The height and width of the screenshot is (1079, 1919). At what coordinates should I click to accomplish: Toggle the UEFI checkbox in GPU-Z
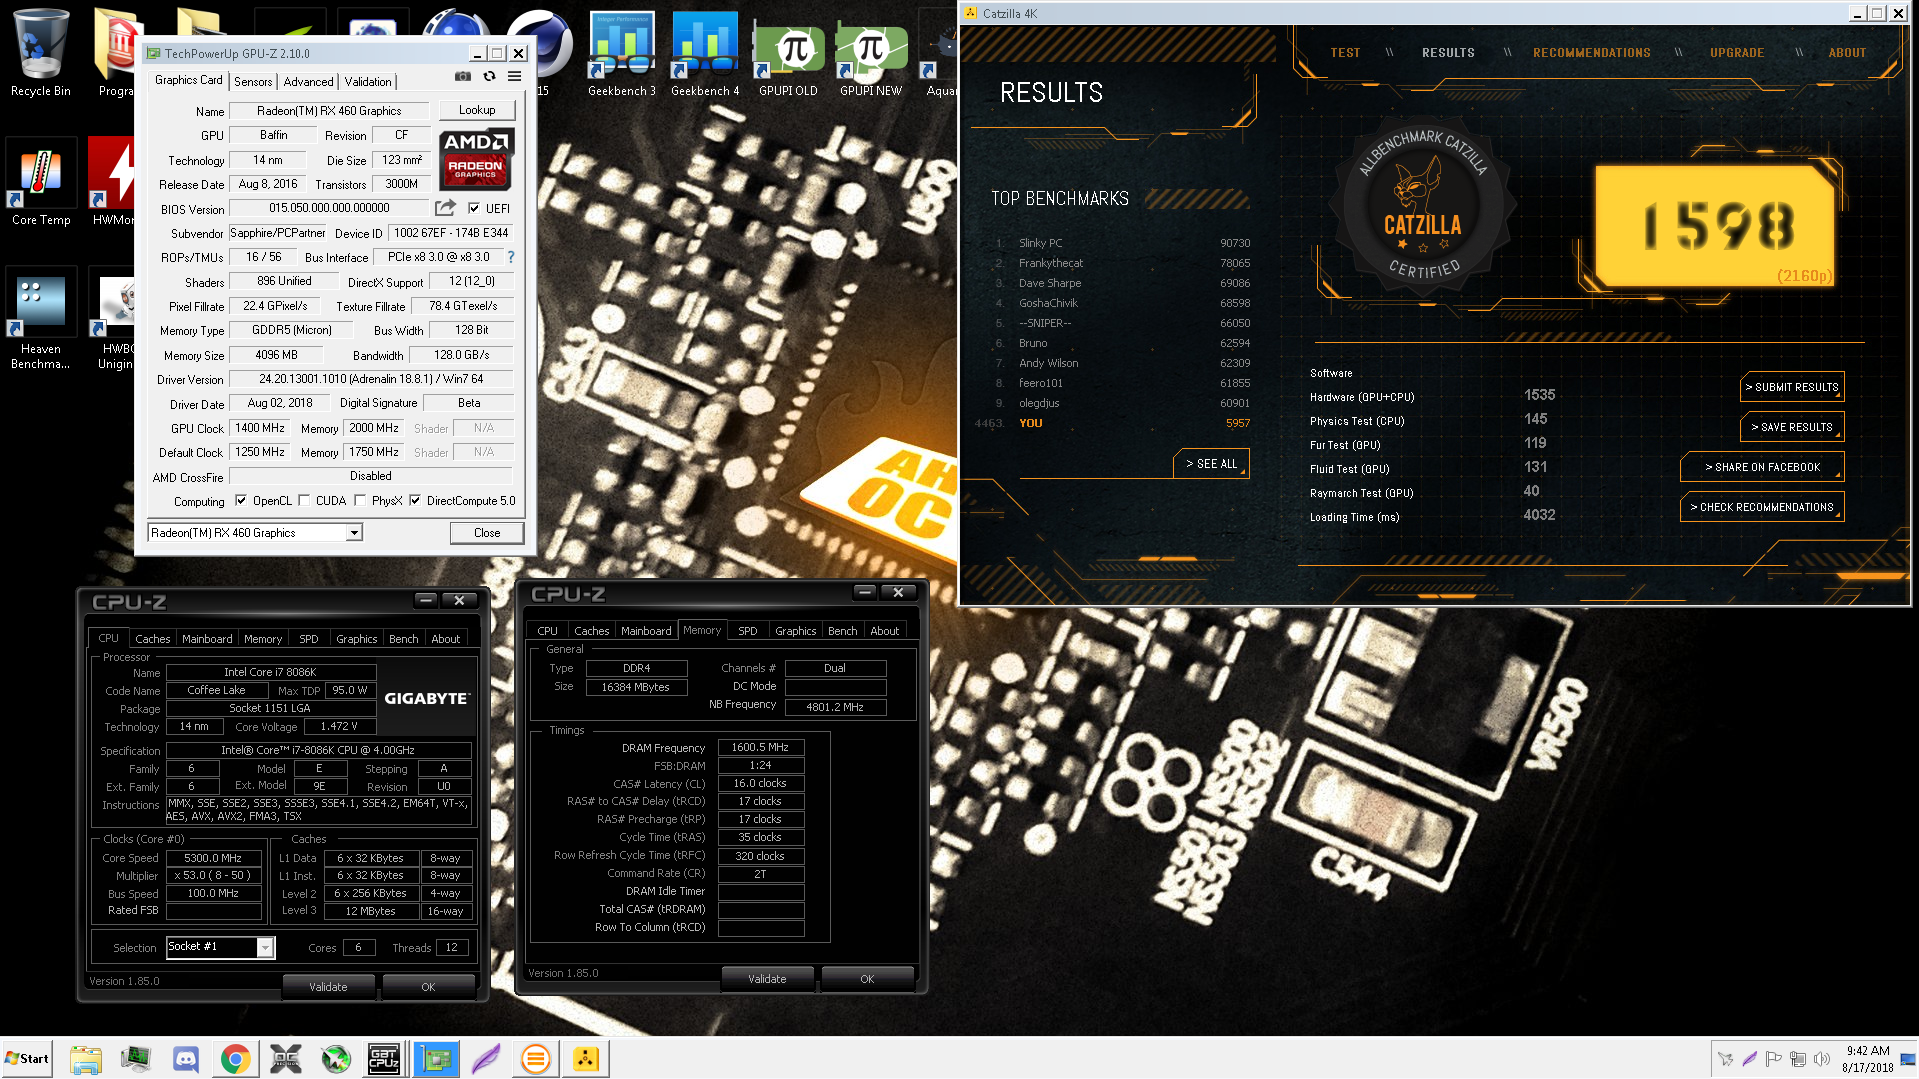474,208
